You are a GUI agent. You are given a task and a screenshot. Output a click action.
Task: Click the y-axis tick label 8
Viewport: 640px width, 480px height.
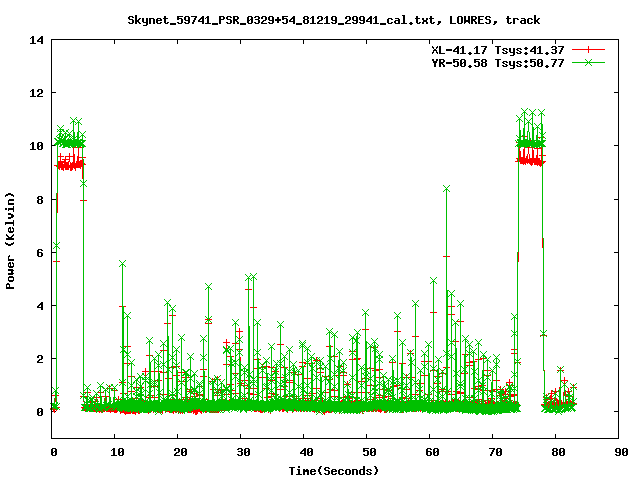pos(40,200)
